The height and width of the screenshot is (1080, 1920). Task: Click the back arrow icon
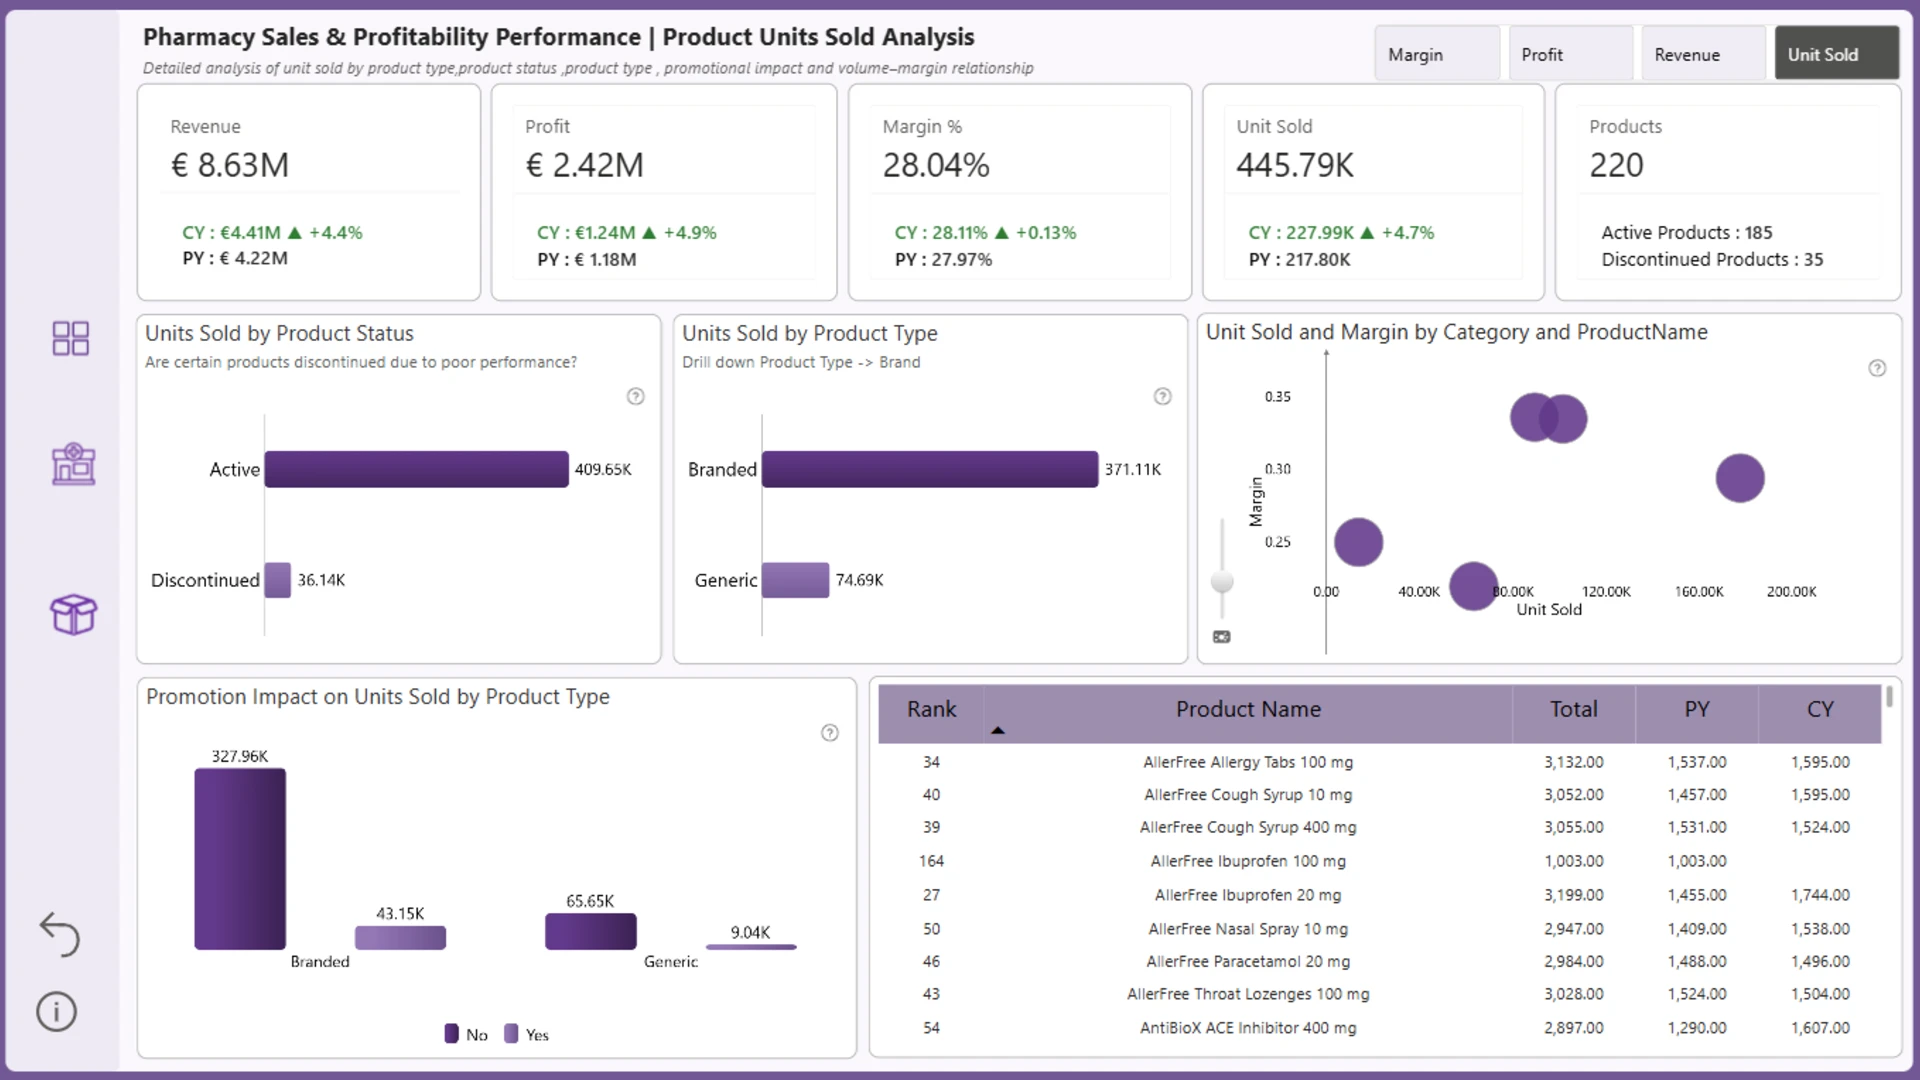(59, 935)
